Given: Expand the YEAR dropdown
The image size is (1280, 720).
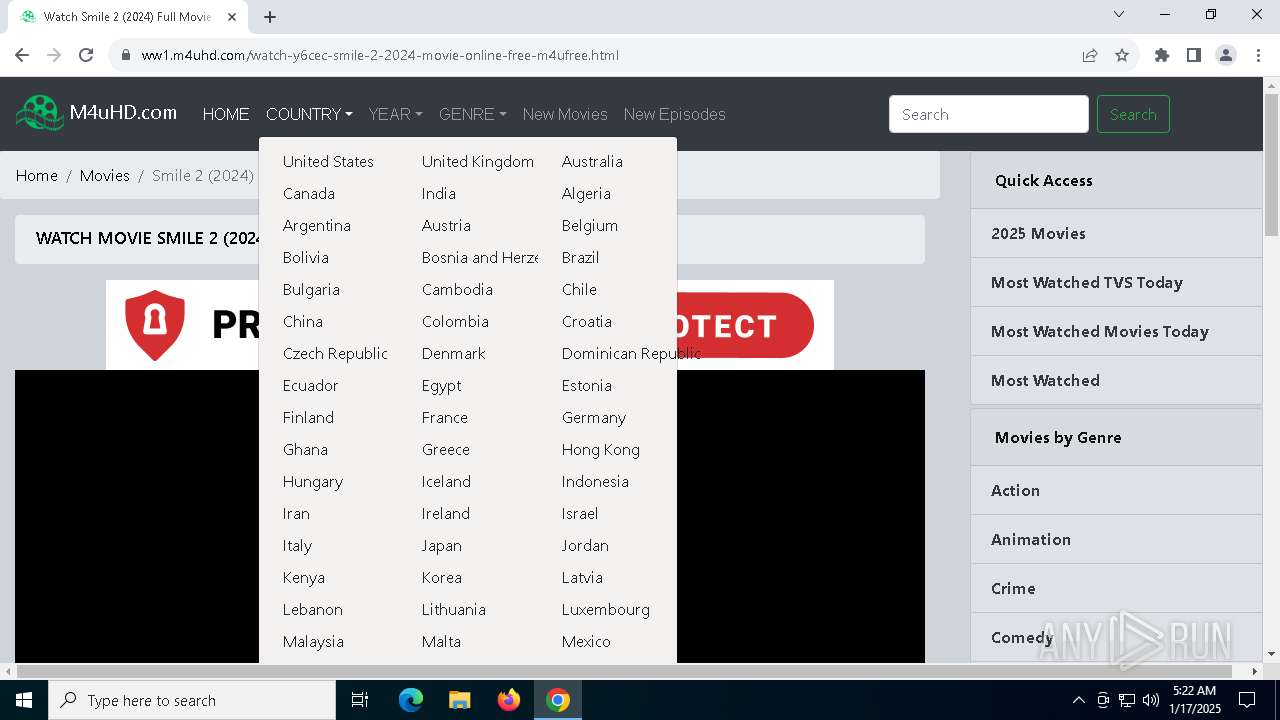Looking at the screenshot, I should [x=395, y=114].
